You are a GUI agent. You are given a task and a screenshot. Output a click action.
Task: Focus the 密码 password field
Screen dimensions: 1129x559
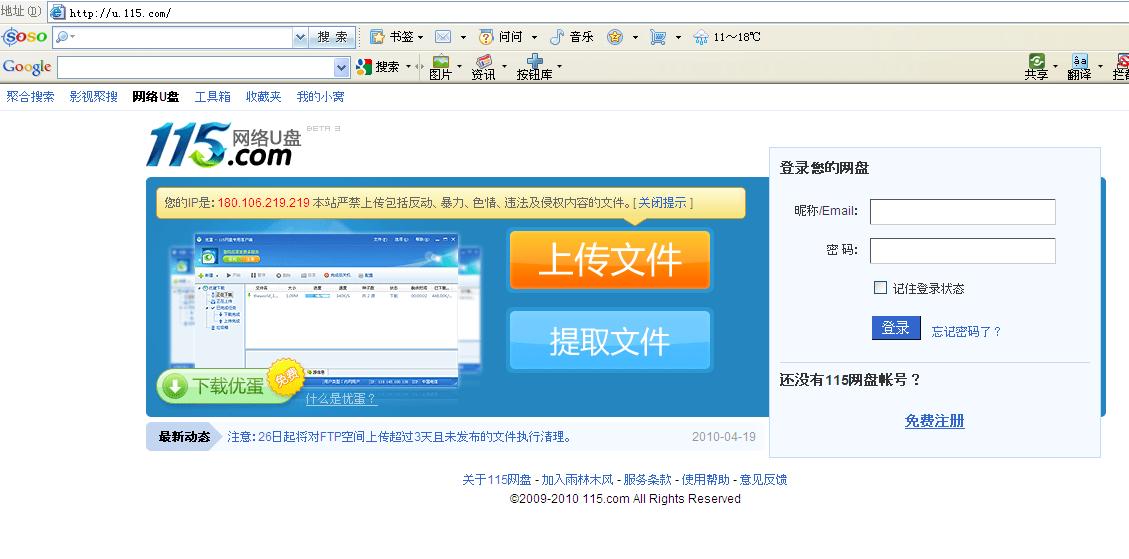point(963,251)
